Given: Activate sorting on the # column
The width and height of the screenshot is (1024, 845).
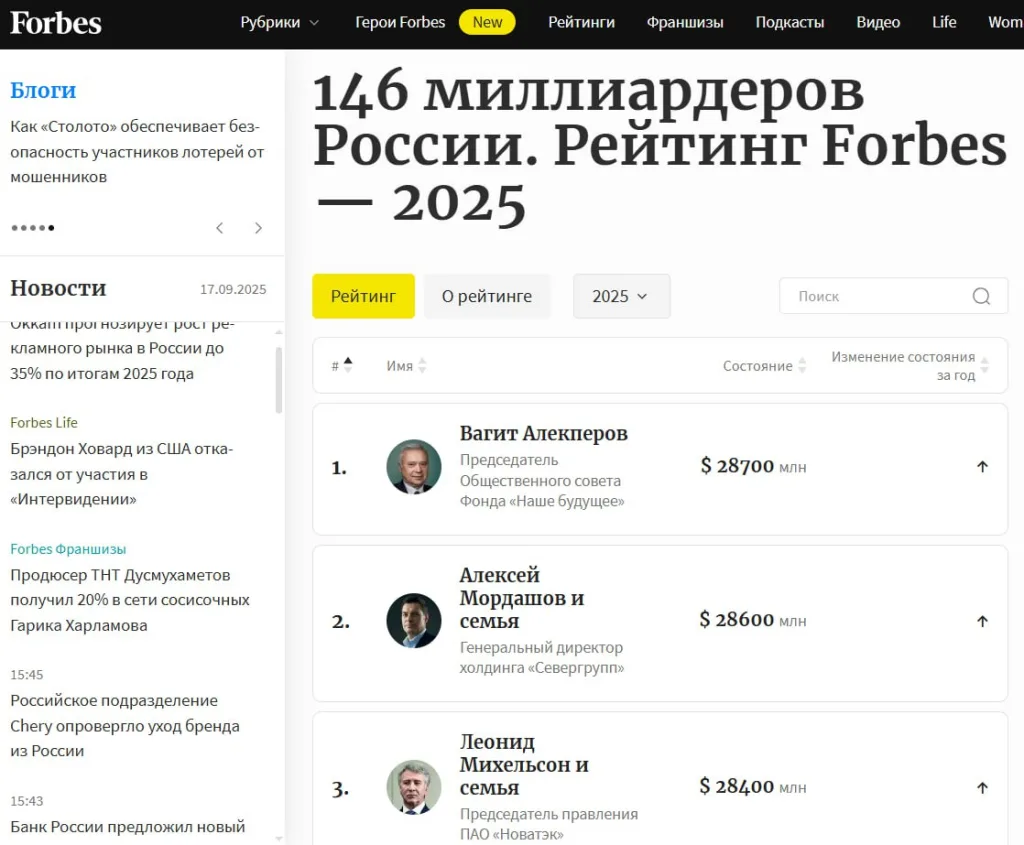Looking at the screenshot, I should [340, 366].
